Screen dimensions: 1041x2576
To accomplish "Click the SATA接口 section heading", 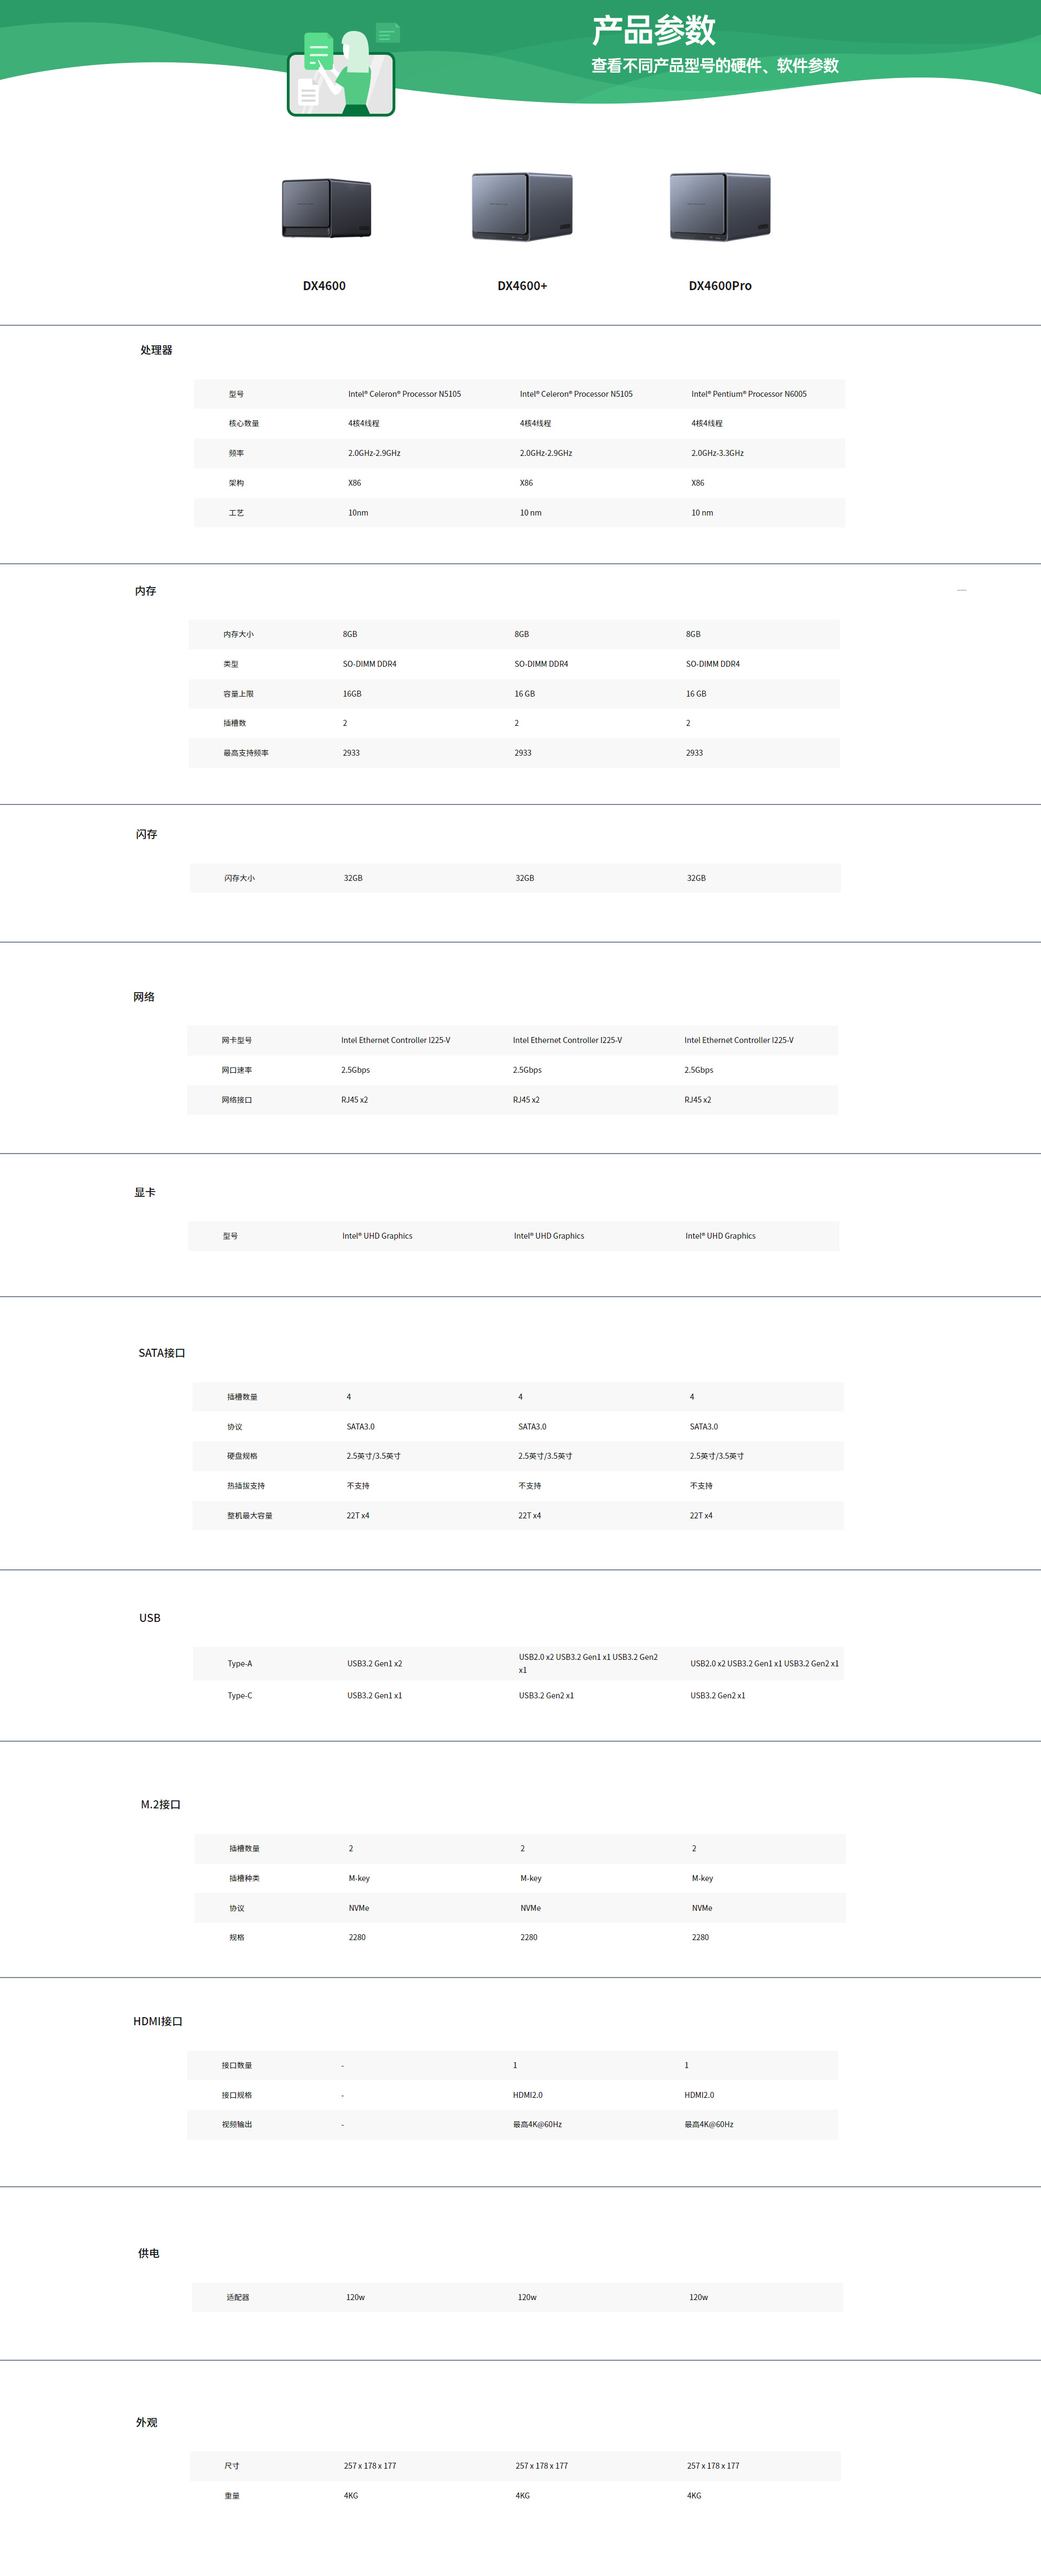I will 162,1353.
